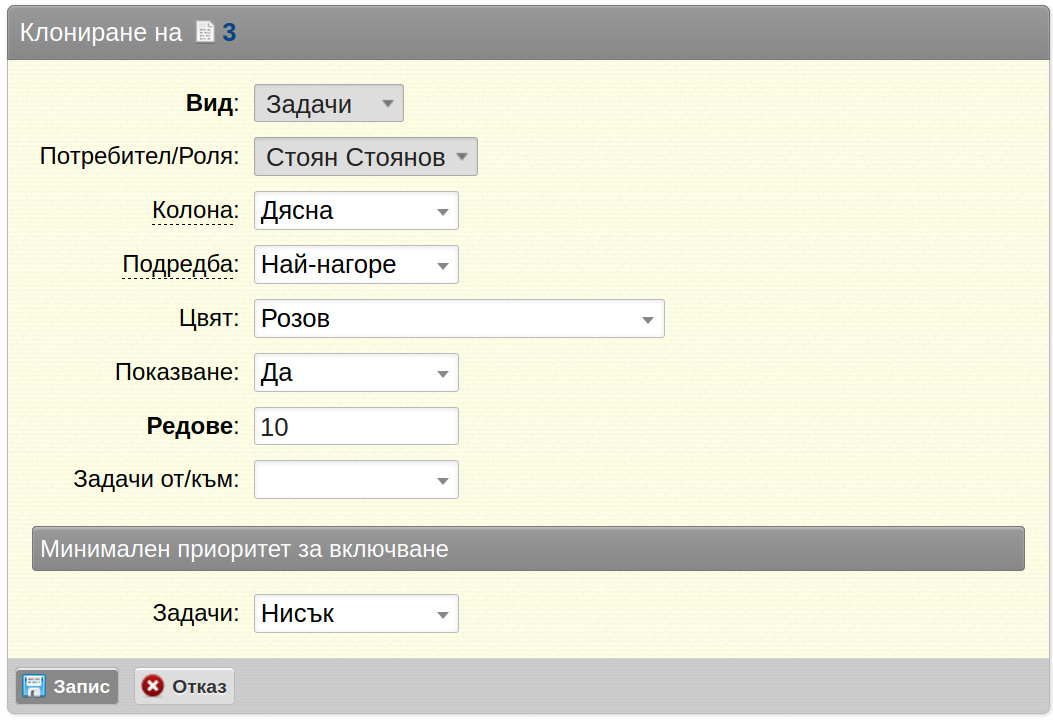Expand the Колона dropdown set to Дясна
This screenshot has height=720, width=1053.
coord(356,211)
